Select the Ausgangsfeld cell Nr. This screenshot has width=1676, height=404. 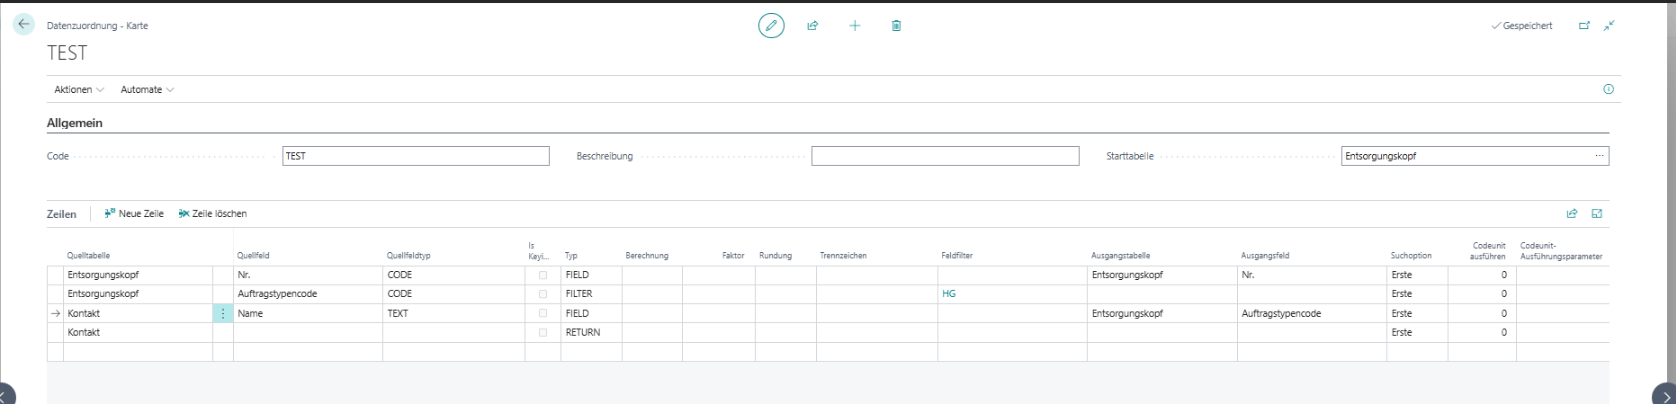[x=1312, y=275]
